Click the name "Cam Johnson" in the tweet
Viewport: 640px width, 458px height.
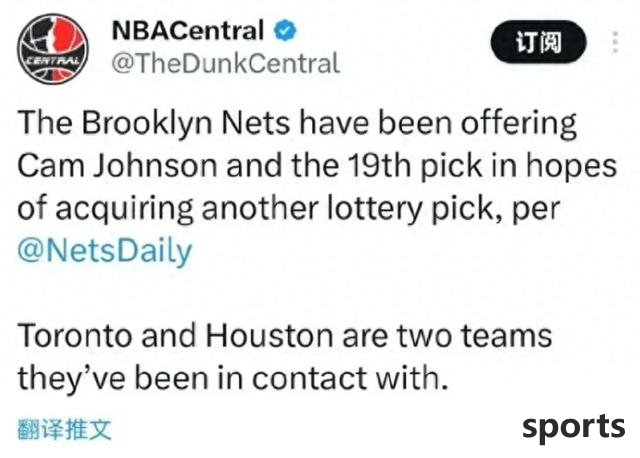(117, 166)
